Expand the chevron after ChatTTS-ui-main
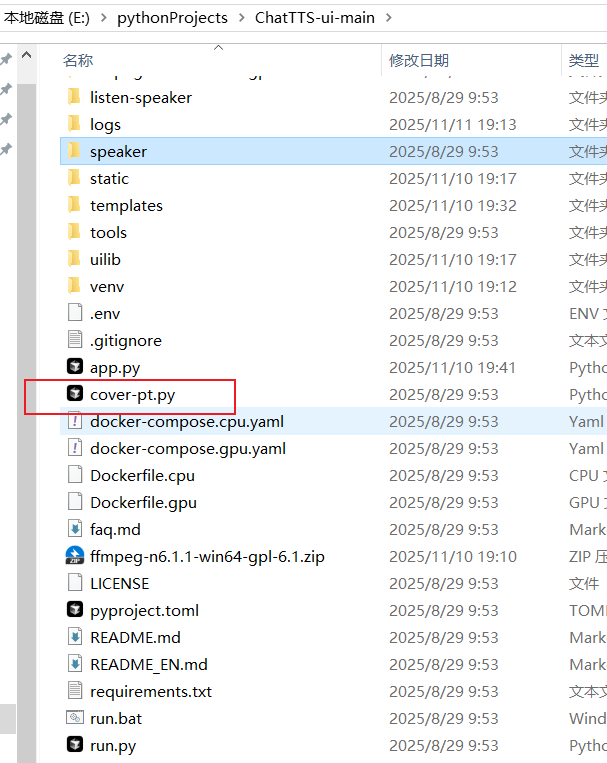607x763 pixels. point(388,18)
